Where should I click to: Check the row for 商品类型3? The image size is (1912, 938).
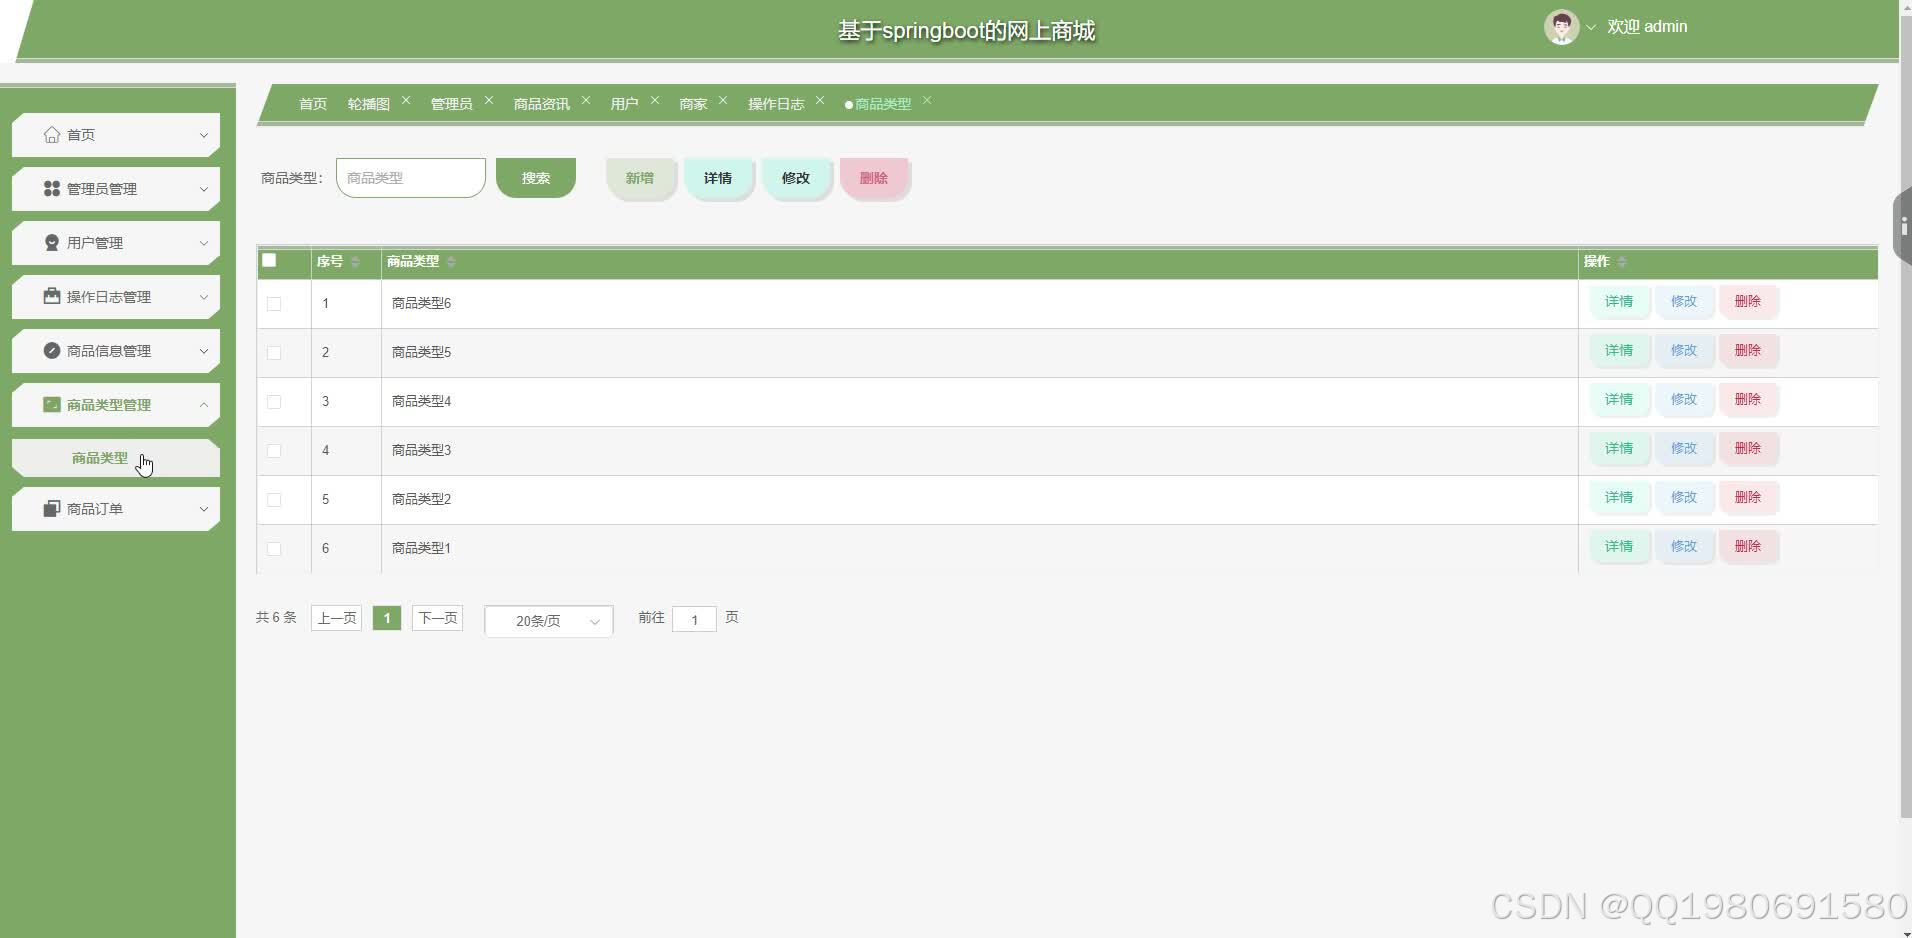point(274,451)
